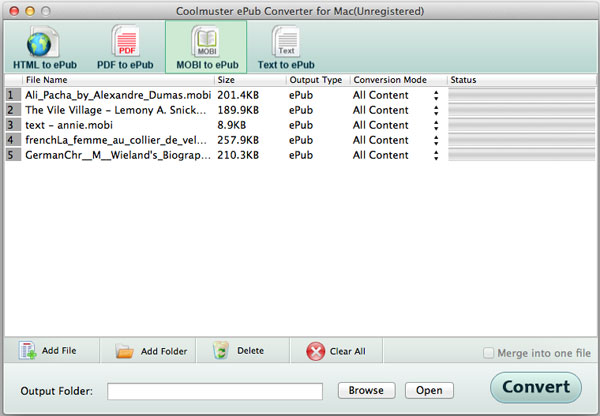
Task: Click the Add Folder icon
Action: click(x=124, y=351)
